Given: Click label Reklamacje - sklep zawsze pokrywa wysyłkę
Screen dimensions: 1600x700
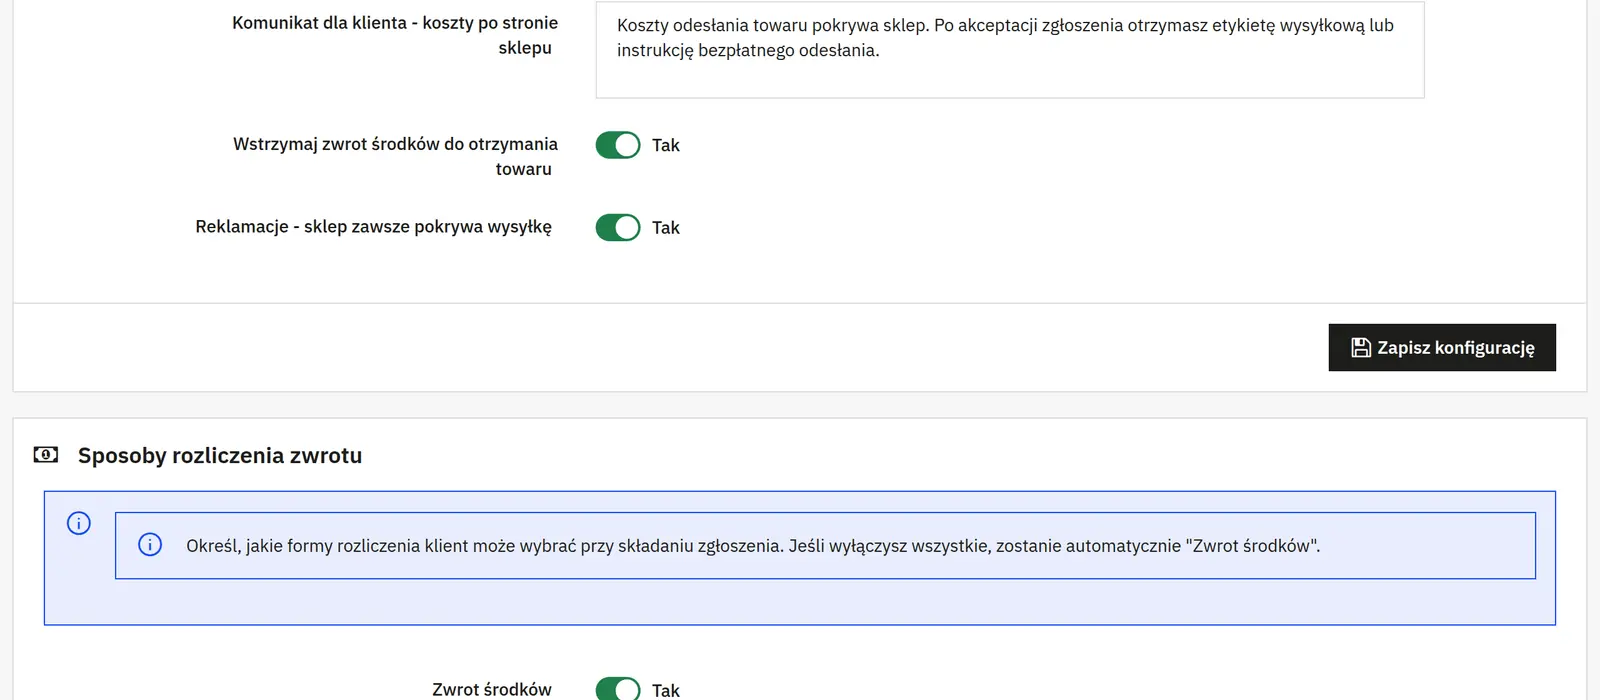Looking at the screenshot, I should coord(374,227).
